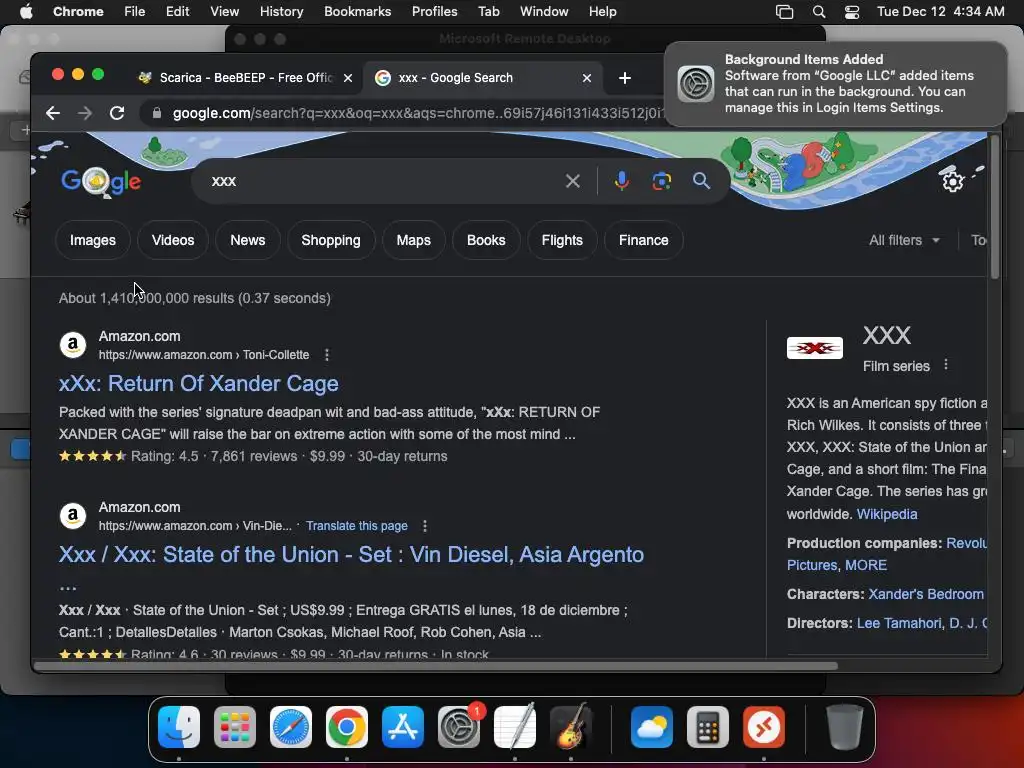This screenshot has width=1024, height=768.
Task: Filter results by Flights
Action: pos(562,240)
